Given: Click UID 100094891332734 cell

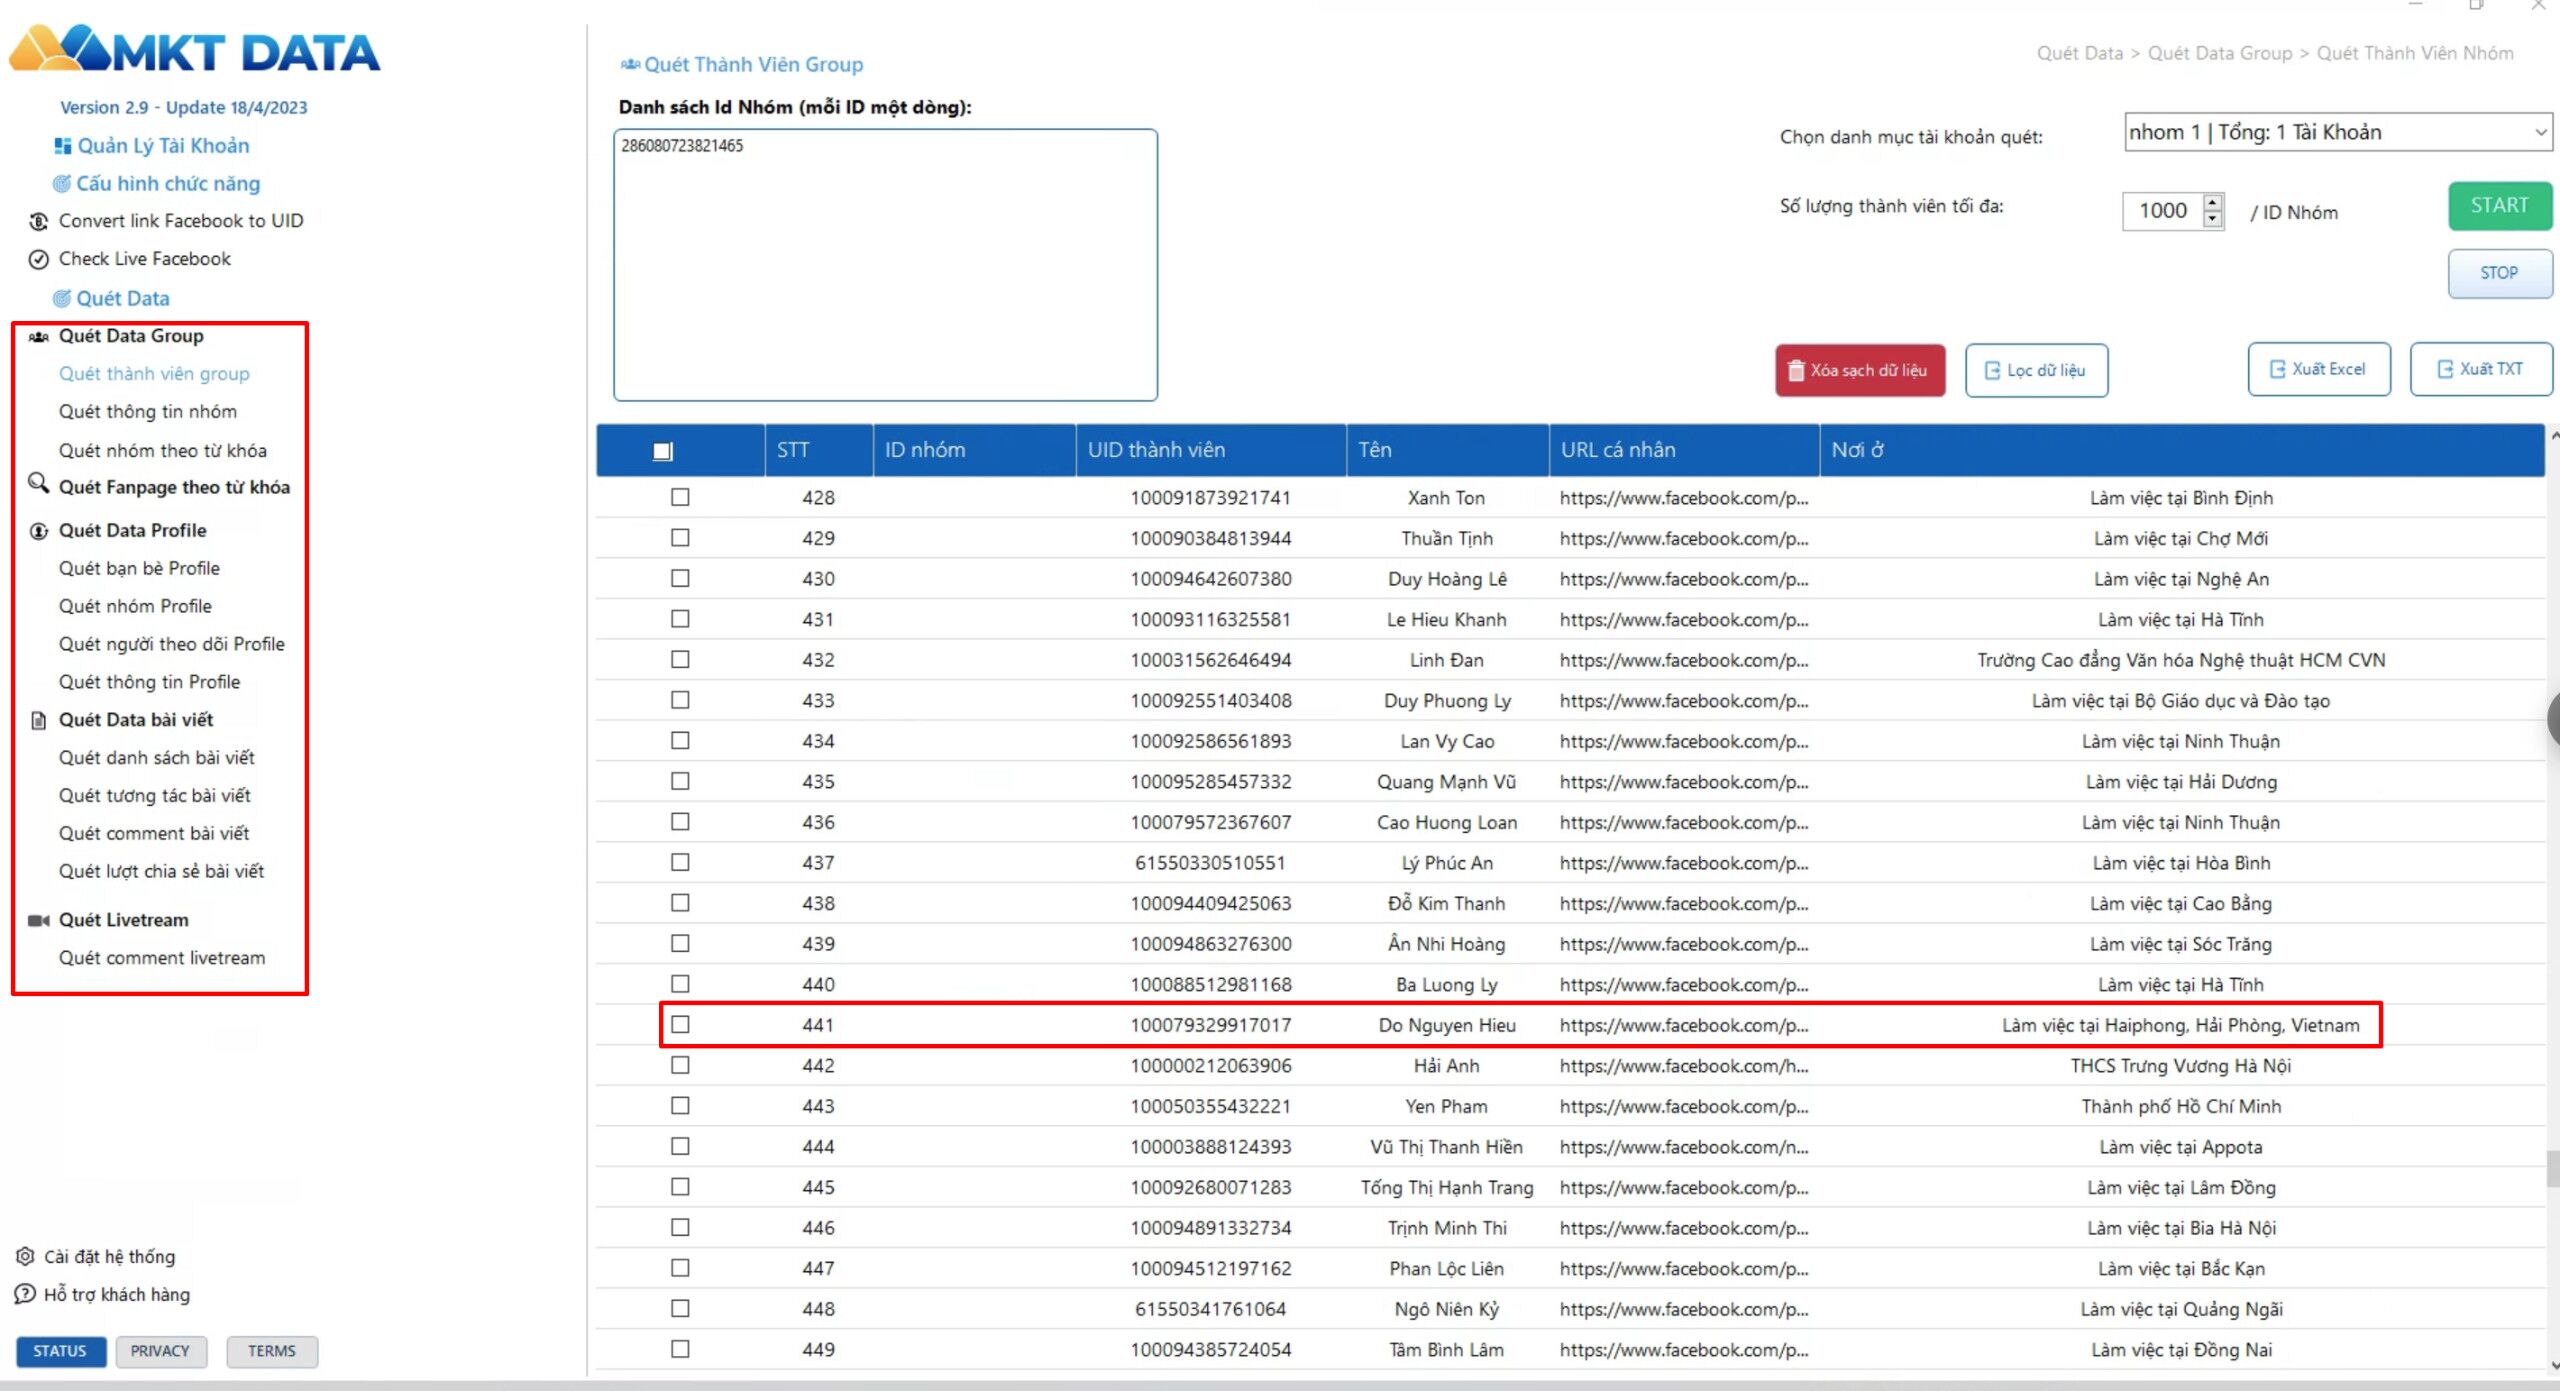Looking at the screenshot, I should [x=1210, y=1228].
